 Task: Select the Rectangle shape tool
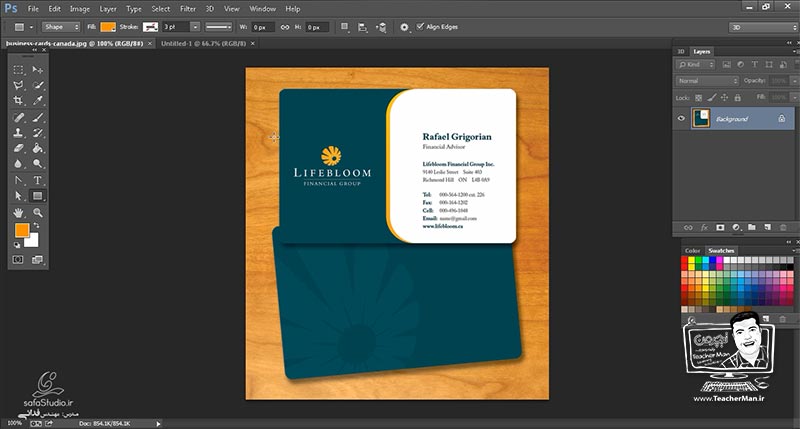click(38, 196)
